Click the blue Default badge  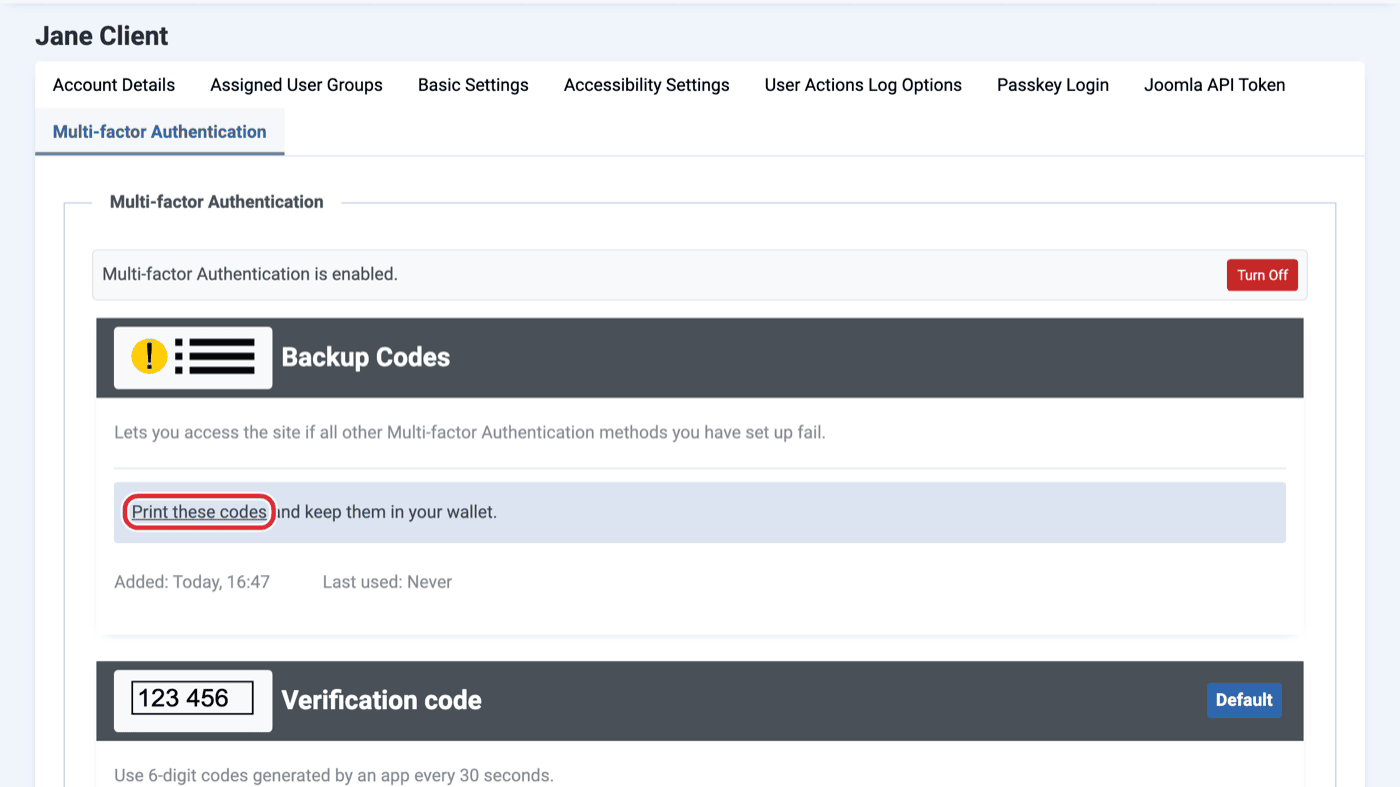point(1244,700)
